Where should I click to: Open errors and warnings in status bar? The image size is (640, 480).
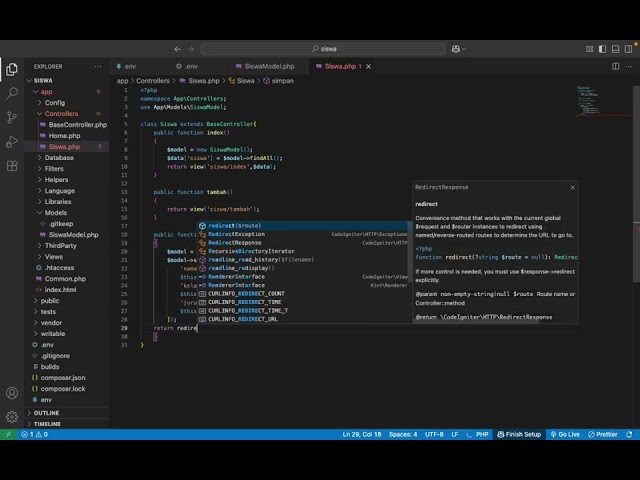point(35,434)
